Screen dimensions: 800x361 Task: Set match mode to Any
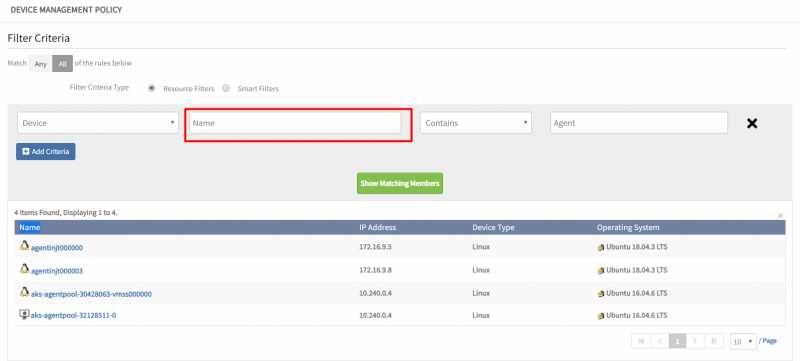coord(40,64)
